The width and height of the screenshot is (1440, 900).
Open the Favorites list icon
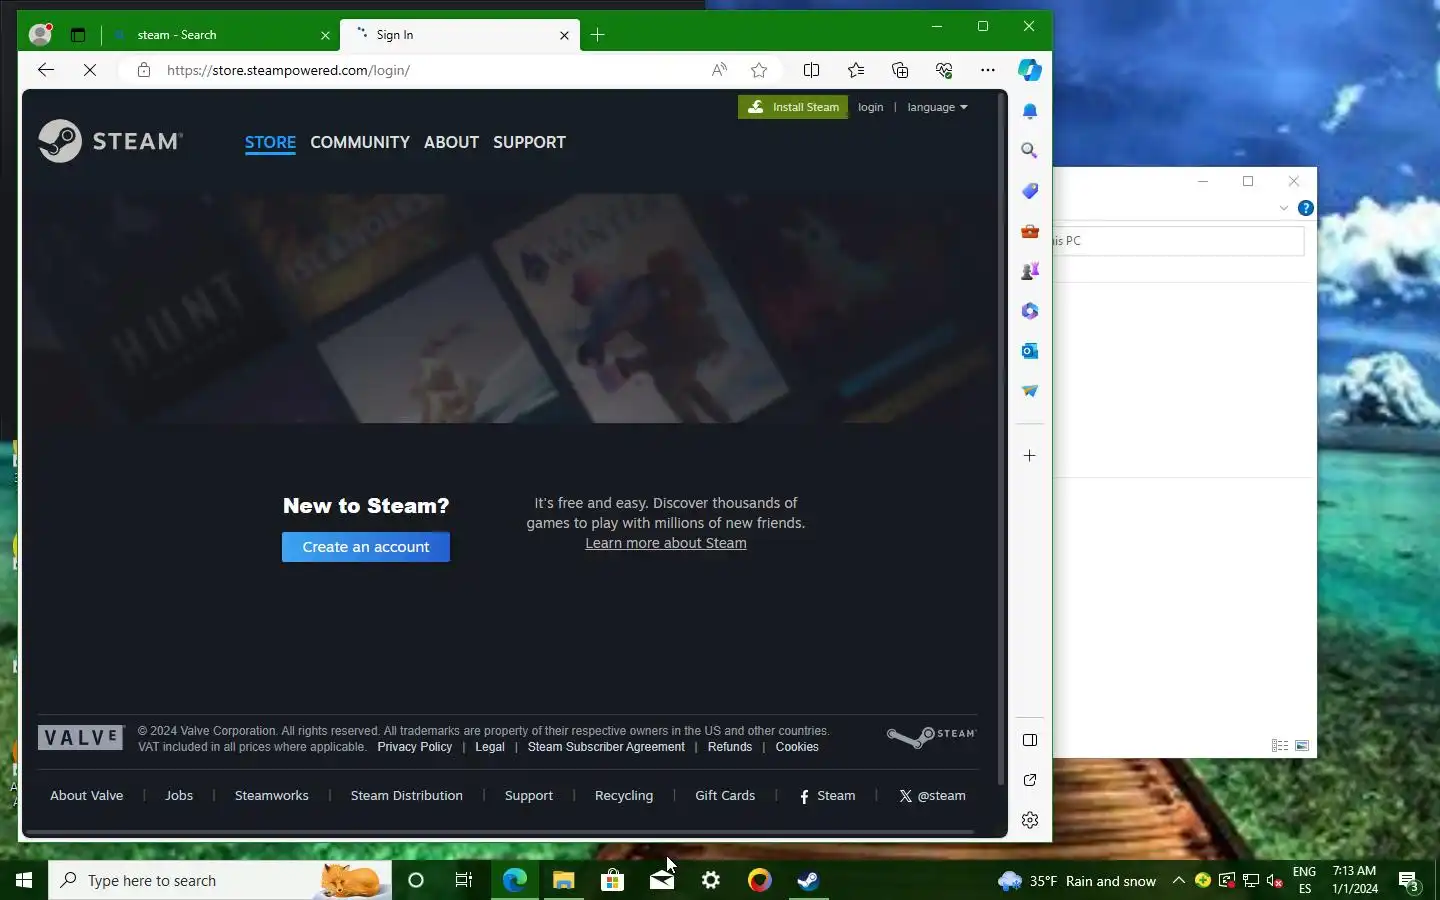click(x=856, y=70)
